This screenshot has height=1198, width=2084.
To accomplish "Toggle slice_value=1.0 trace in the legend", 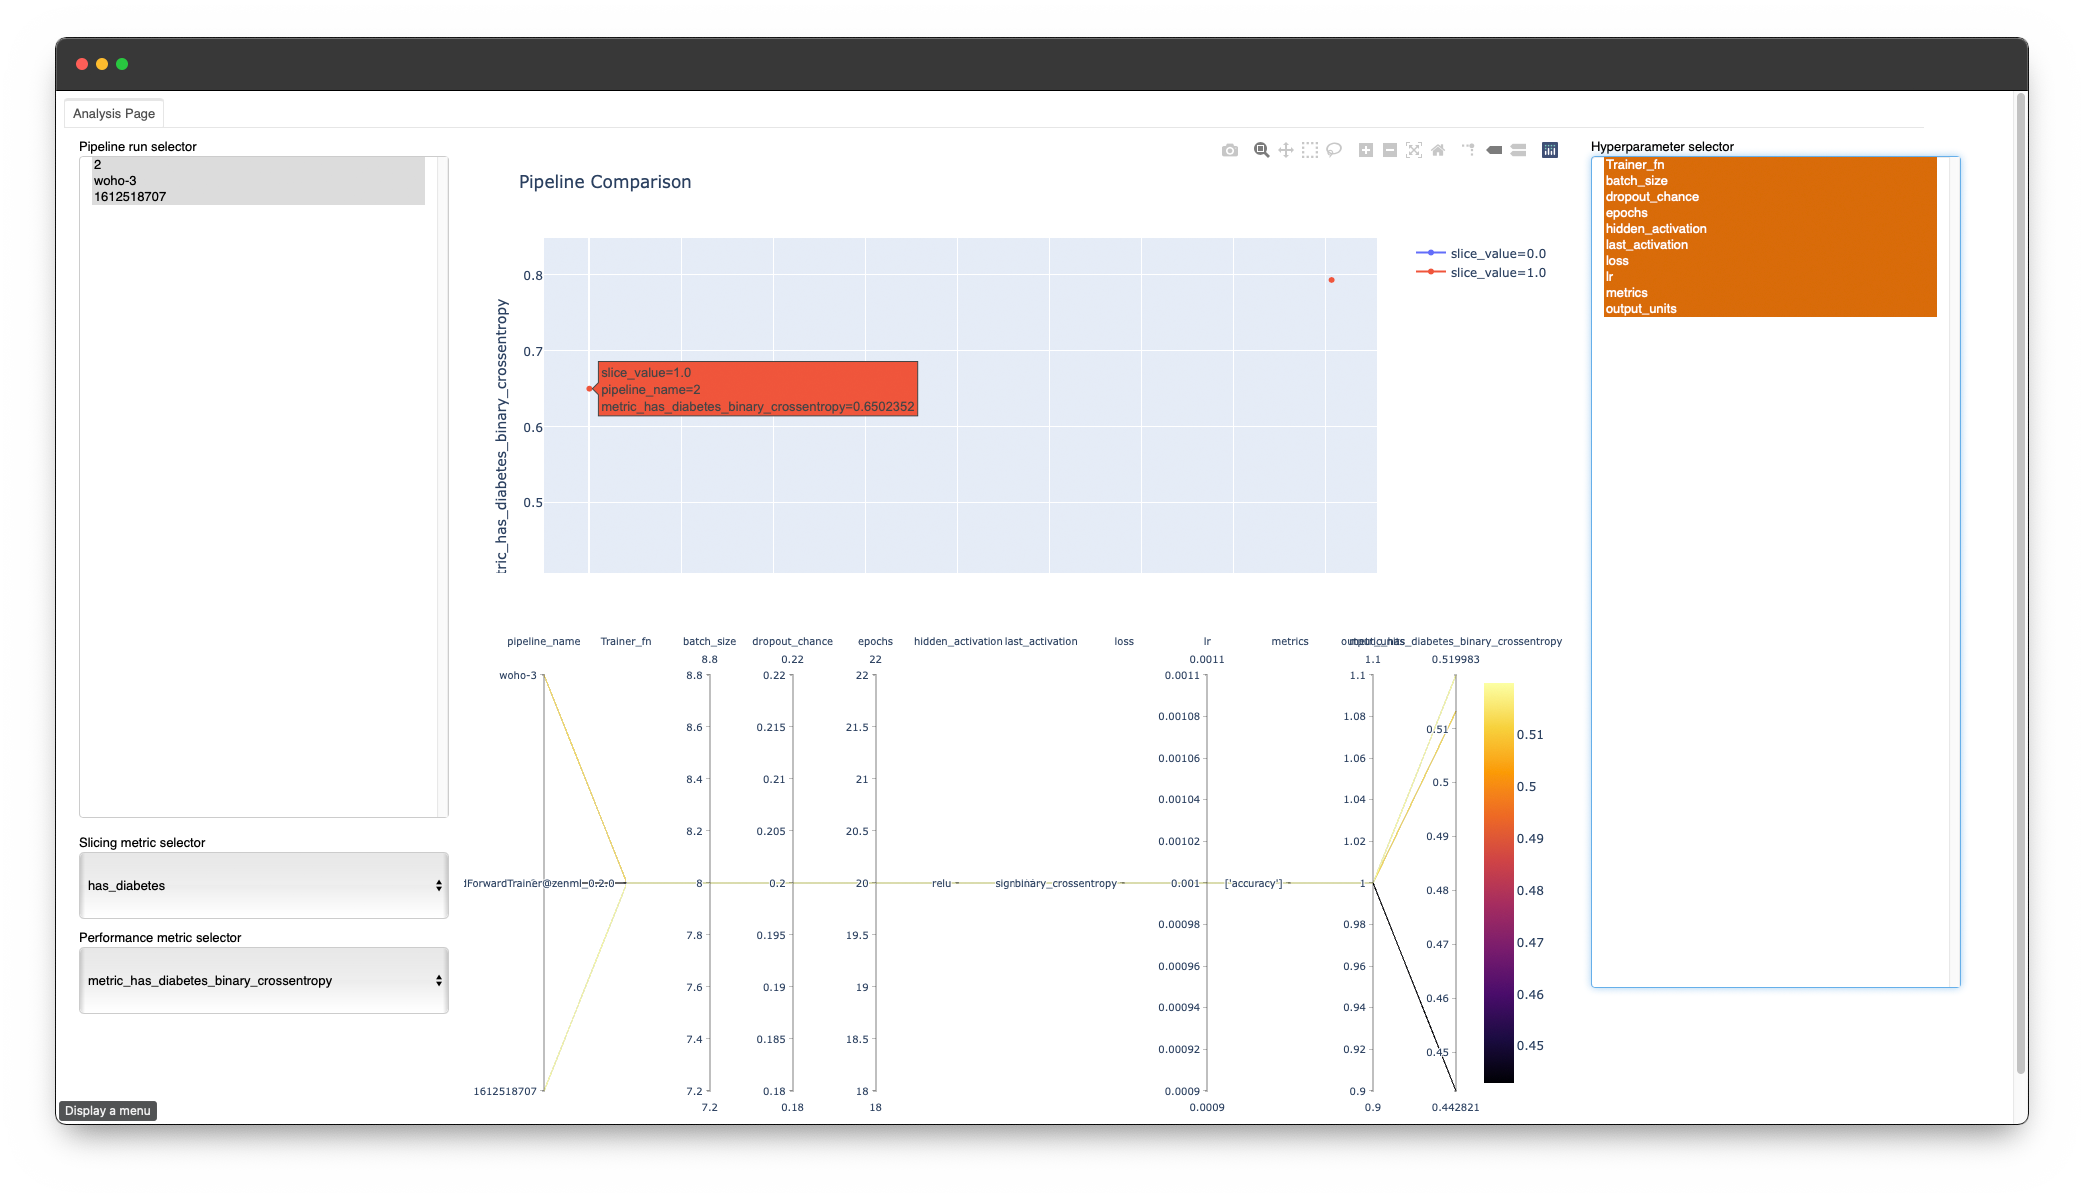I will (x=1497, y=272).
